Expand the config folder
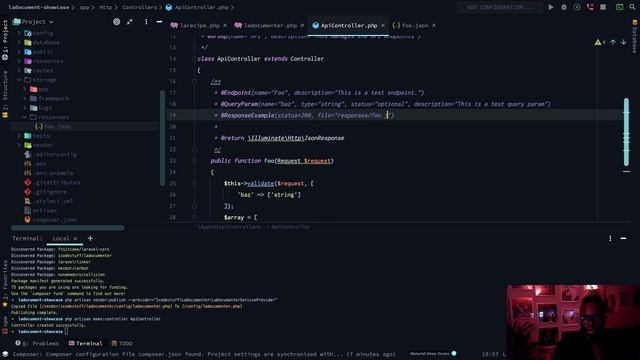 tap(19, 33)
